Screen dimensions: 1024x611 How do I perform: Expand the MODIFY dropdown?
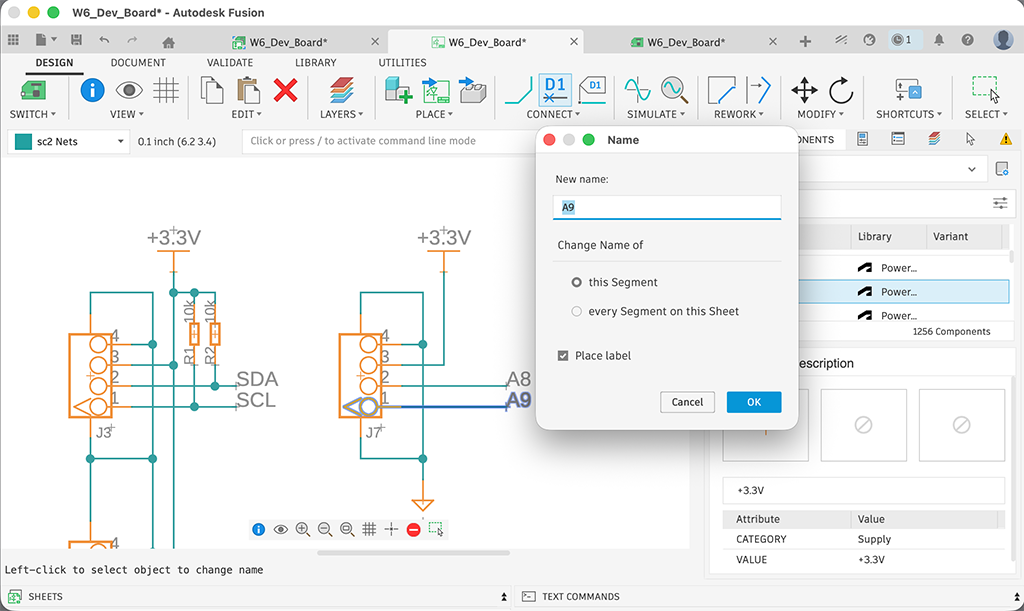pos(820,114)
